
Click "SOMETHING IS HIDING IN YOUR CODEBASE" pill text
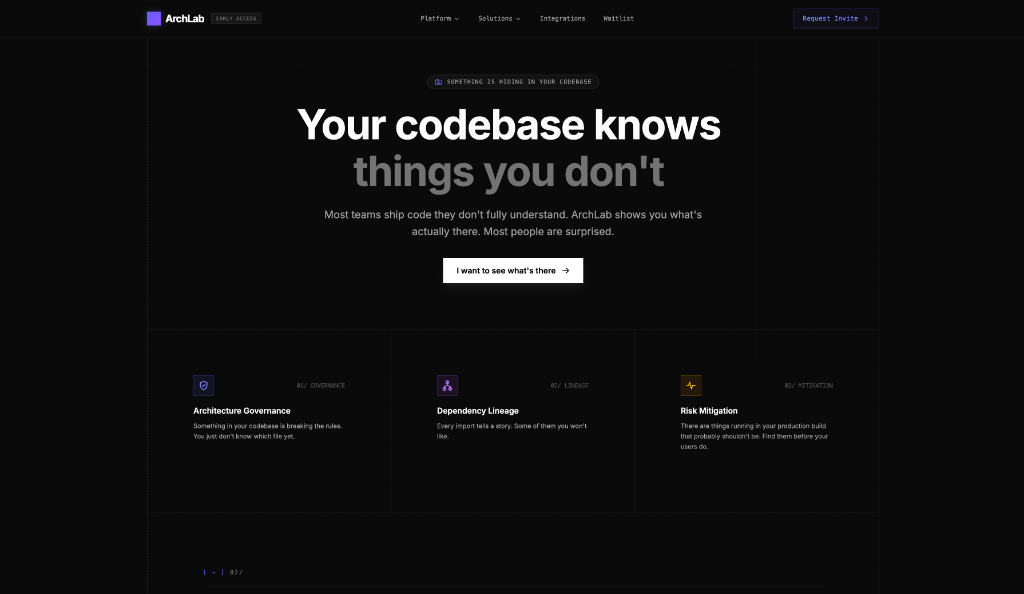pos(519,82)
